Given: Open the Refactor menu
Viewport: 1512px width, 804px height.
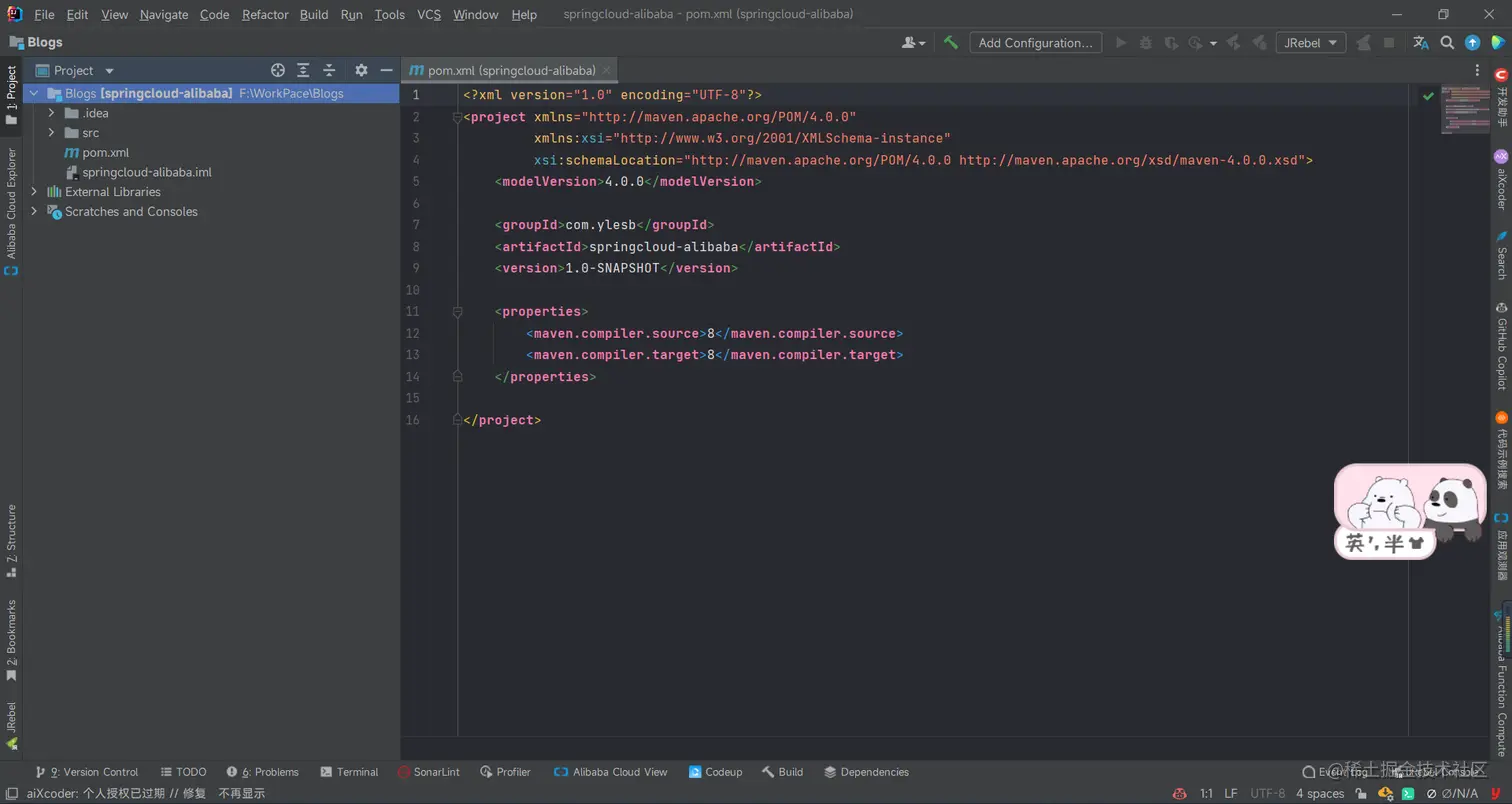Looking at the screenshot, I should [x=265, y=14].
